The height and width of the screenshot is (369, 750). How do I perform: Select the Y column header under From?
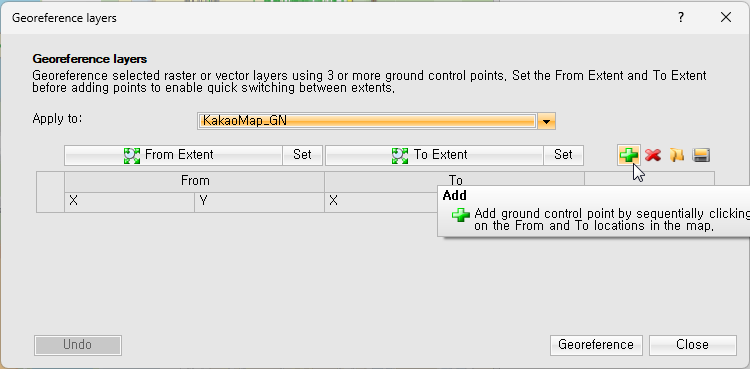(x=259, y=201)
